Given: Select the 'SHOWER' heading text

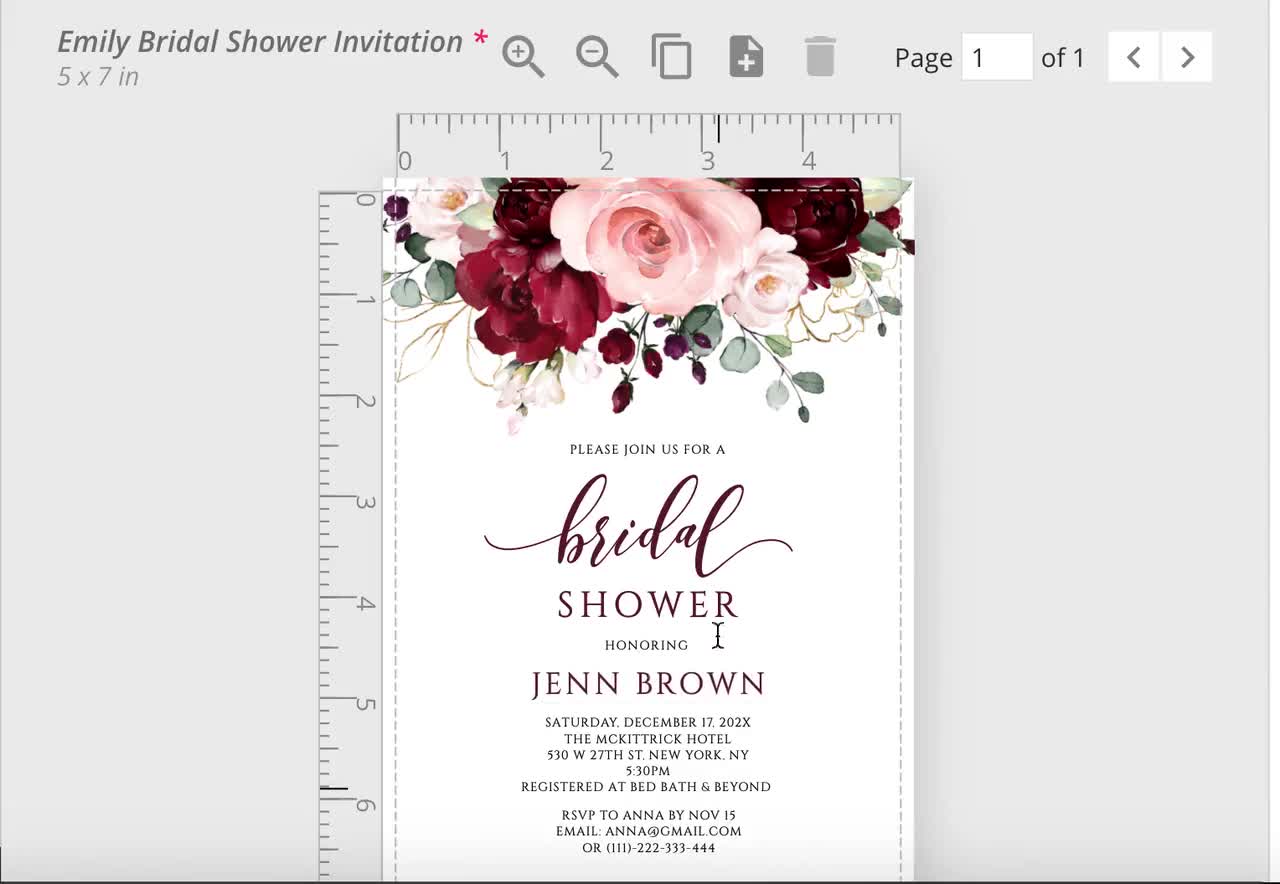Looking at the screenshot, I should click(648, 605).
